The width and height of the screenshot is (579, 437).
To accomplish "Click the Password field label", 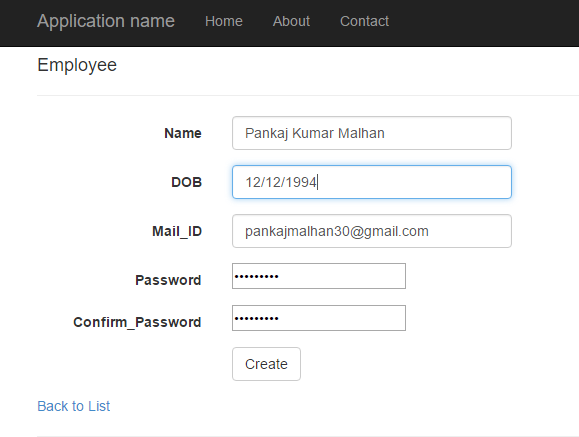I will 168,280.
